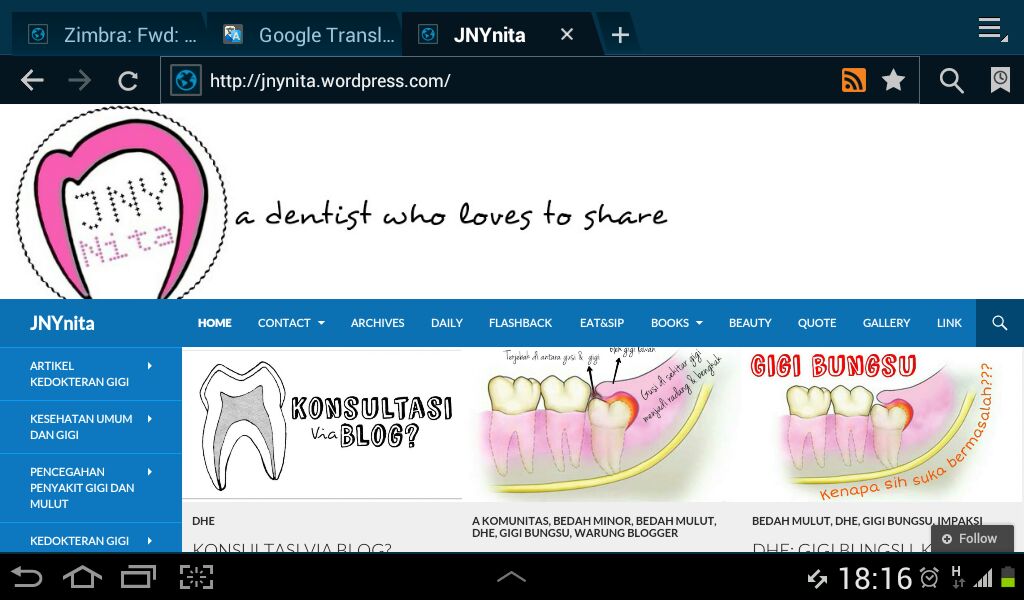Open the ARCHIVES menu item
The width and height of the screenshot is (1024, 600).
click(377, 323)
